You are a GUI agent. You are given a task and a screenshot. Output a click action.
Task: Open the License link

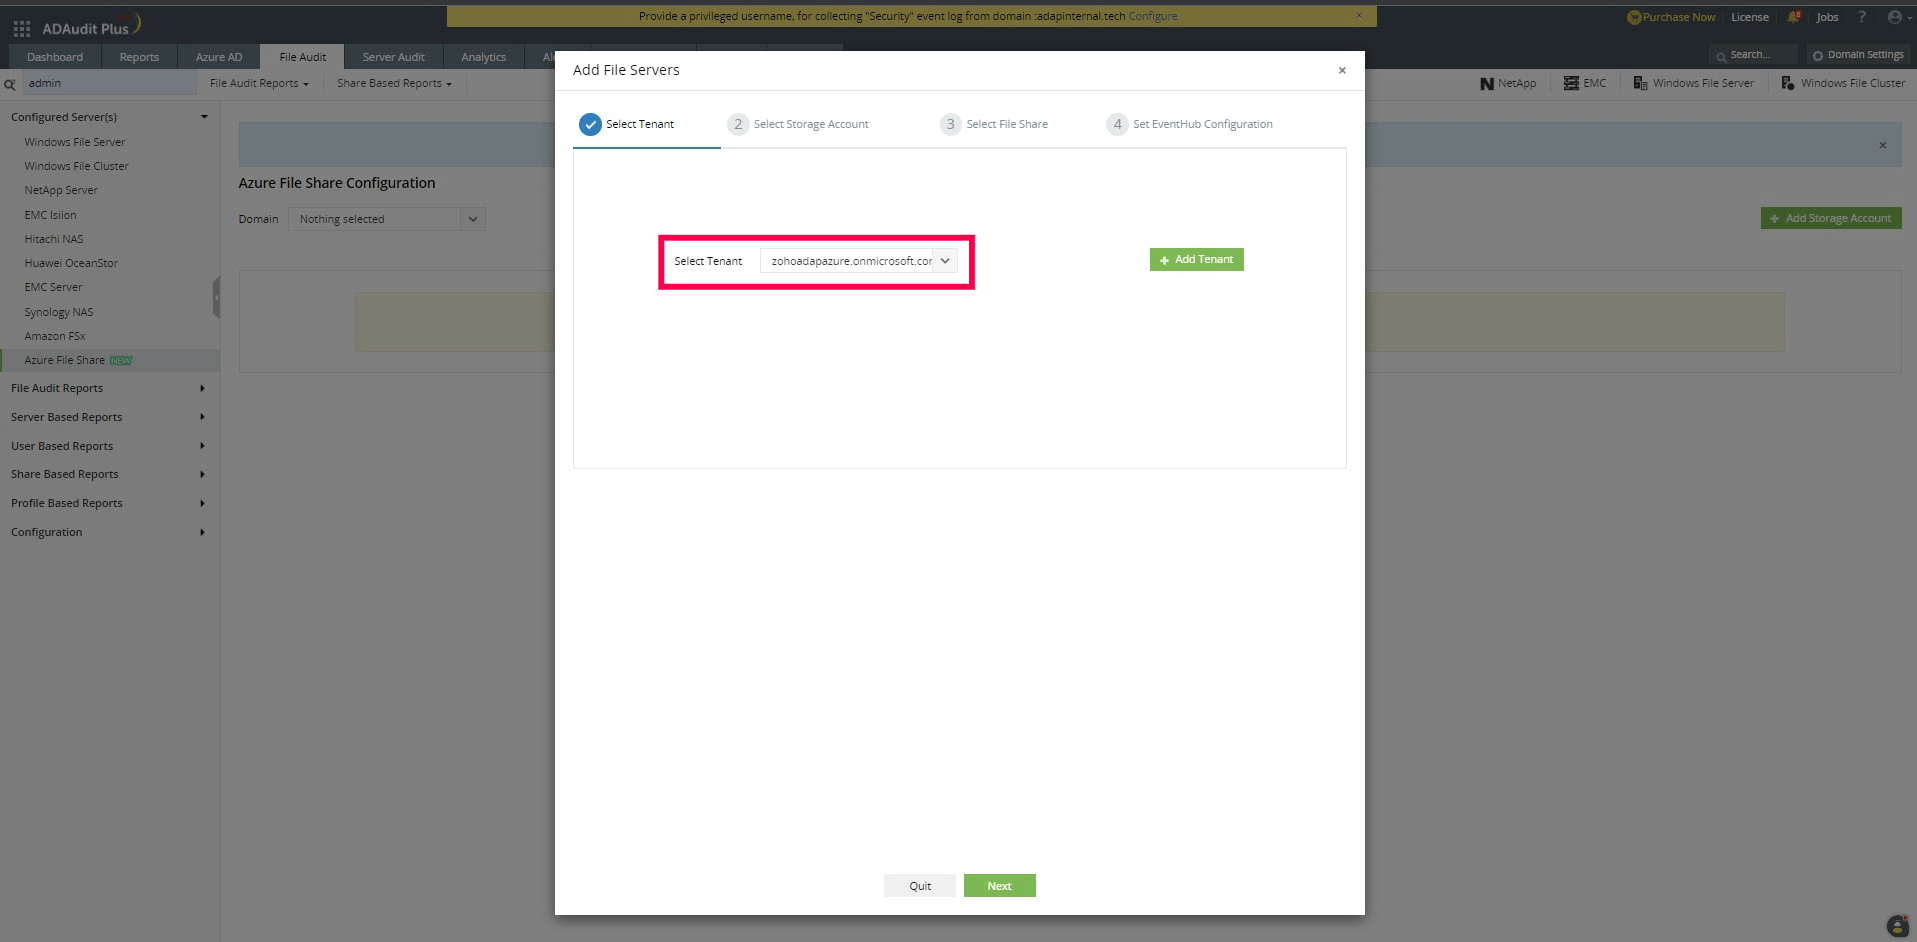(1750, 17)
